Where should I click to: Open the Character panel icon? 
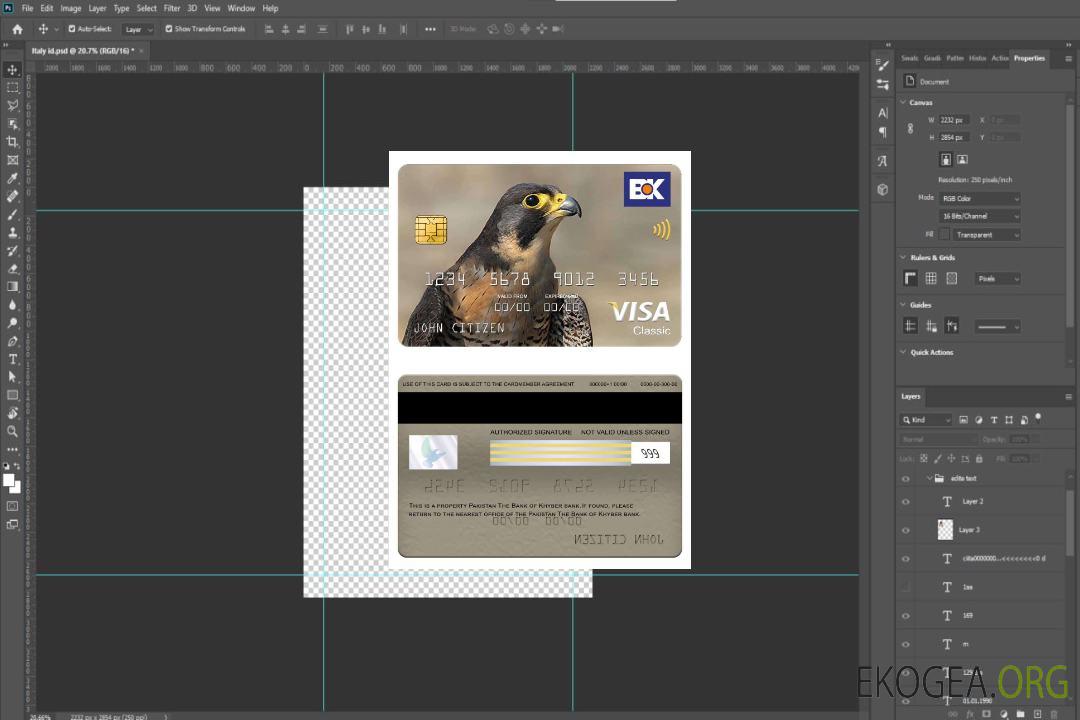tap(883, 113)
